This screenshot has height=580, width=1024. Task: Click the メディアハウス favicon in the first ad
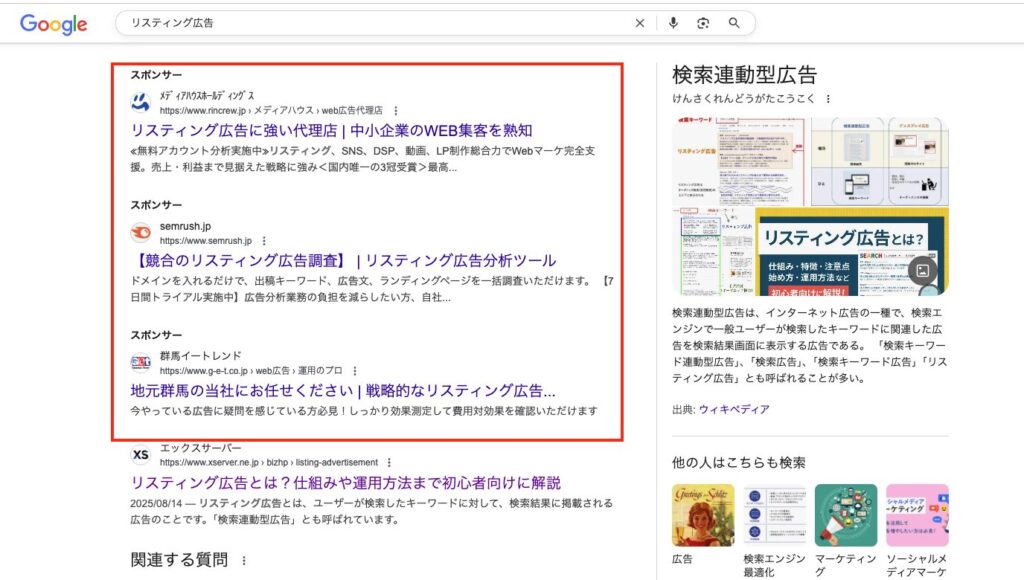(x=140, y=103)
